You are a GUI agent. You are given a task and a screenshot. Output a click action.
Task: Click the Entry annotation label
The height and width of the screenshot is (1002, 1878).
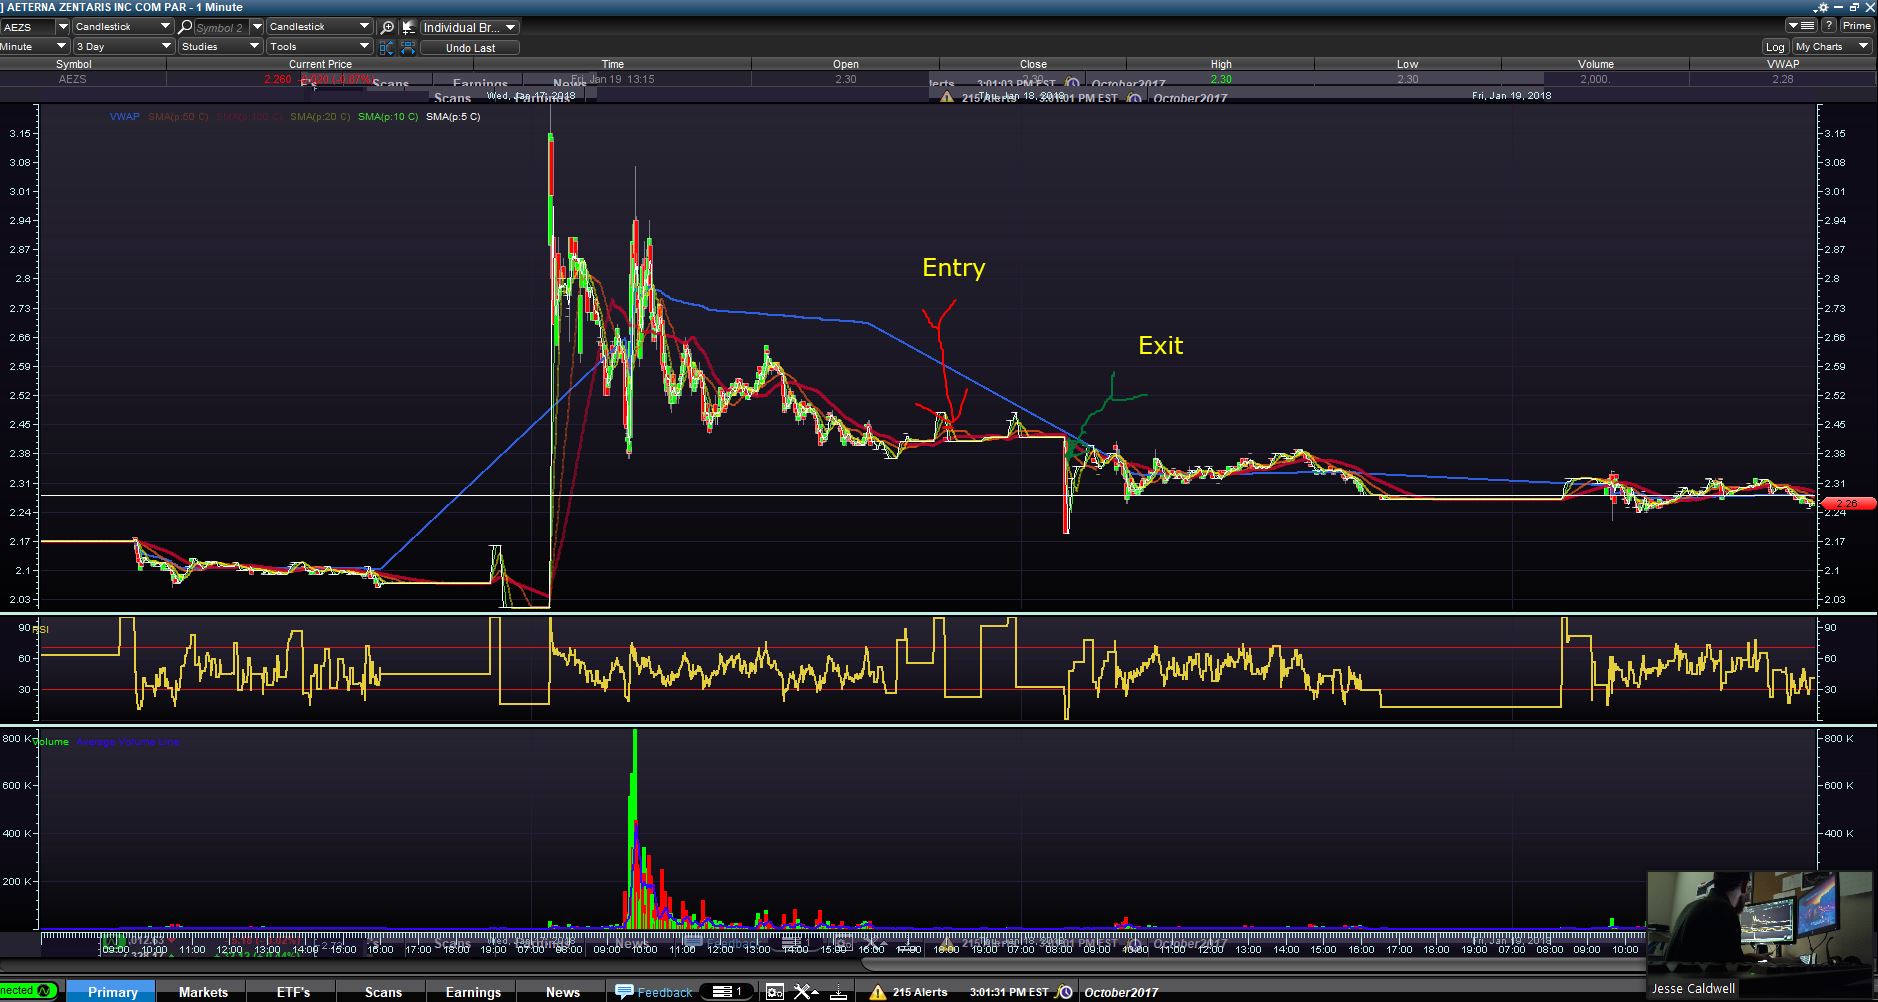point(953,268)
